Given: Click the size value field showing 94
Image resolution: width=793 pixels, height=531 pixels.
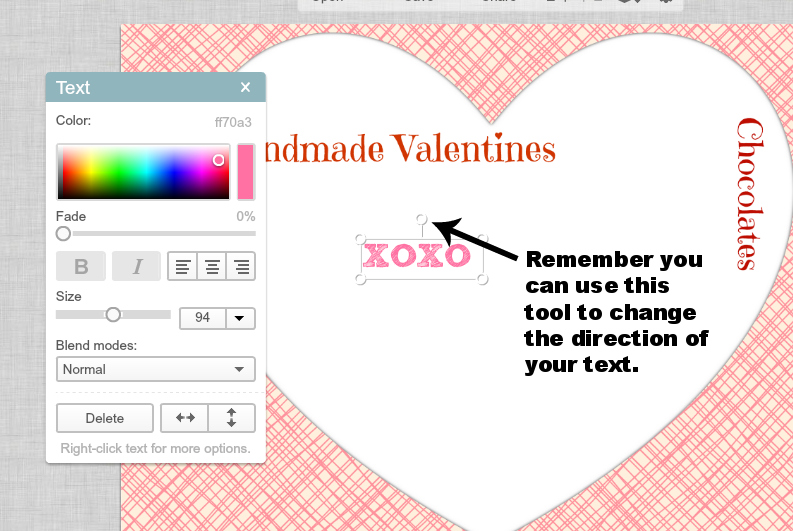Looking at the screenshot, I should (203, 318).
